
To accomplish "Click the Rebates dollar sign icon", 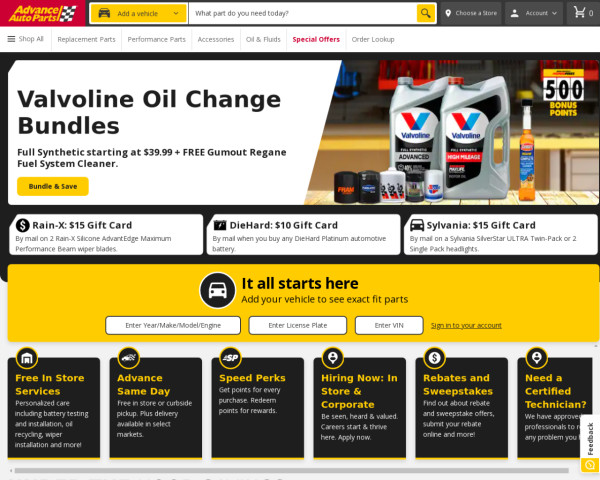I will [x=434, y=358].
